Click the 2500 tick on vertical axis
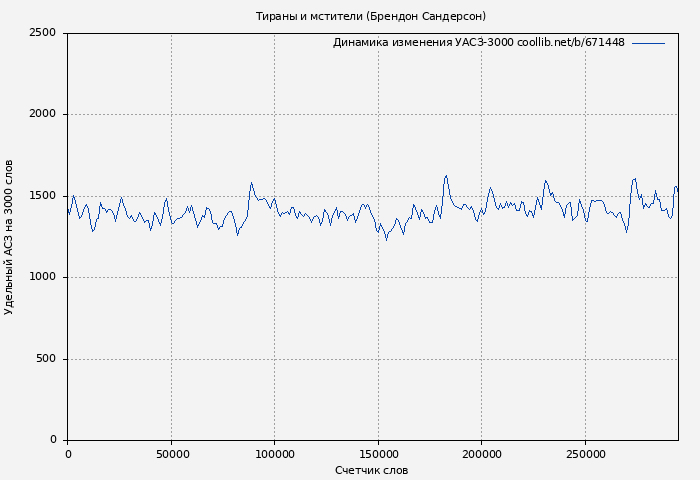The width and height of the screenshot is (700, 480). (x=42, y=33)
